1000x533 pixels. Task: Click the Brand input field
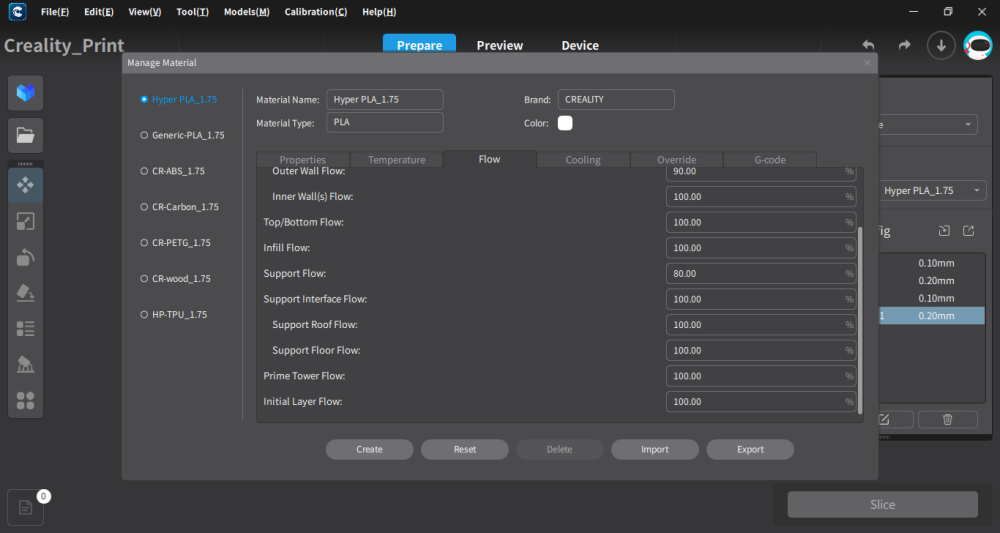616,99
